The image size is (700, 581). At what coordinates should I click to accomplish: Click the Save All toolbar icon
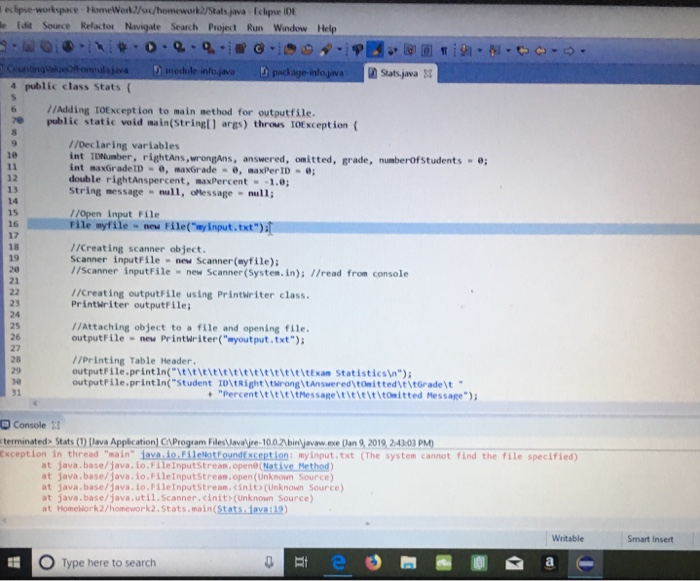pos(46,46)
